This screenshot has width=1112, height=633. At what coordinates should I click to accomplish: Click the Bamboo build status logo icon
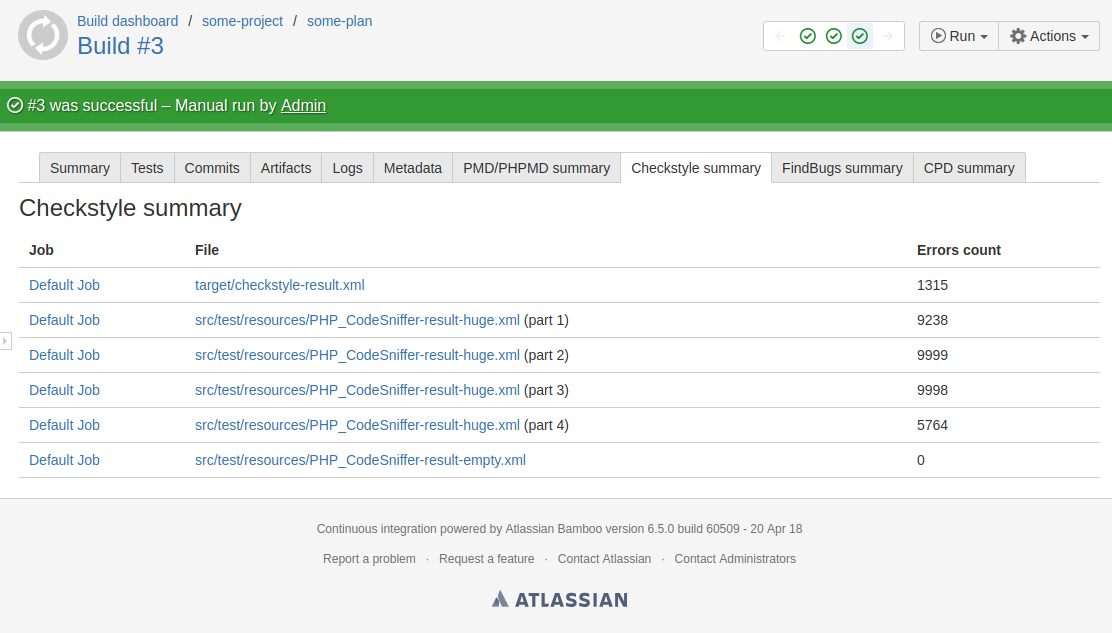43,35
